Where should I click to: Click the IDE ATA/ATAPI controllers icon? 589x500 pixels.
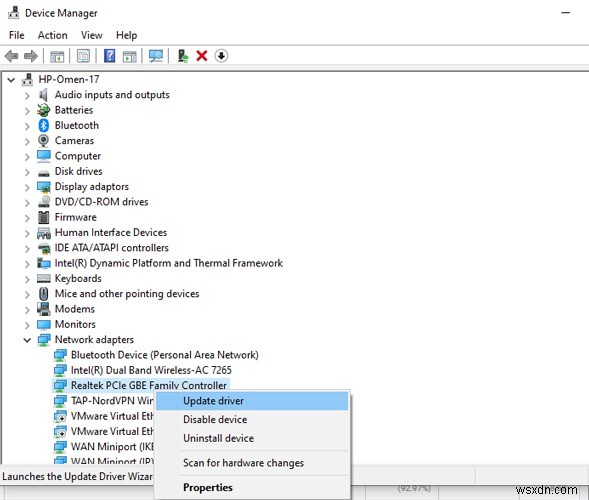[44, 248]
